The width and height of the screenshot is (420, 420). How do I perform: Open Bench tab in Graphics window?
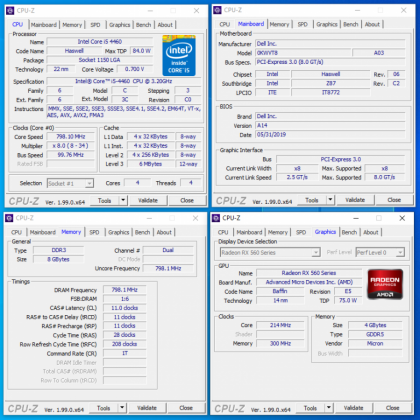pyautogui.click(x=349, y=232)
